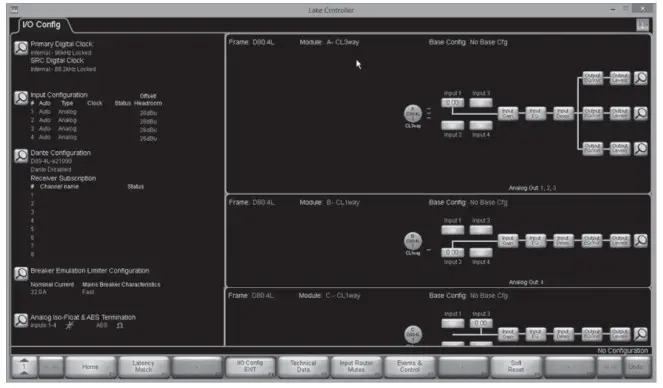Screen dimensions: 663x388
Task: Open Events & Control from bottom bar
Action: click(x=409, y=366)
